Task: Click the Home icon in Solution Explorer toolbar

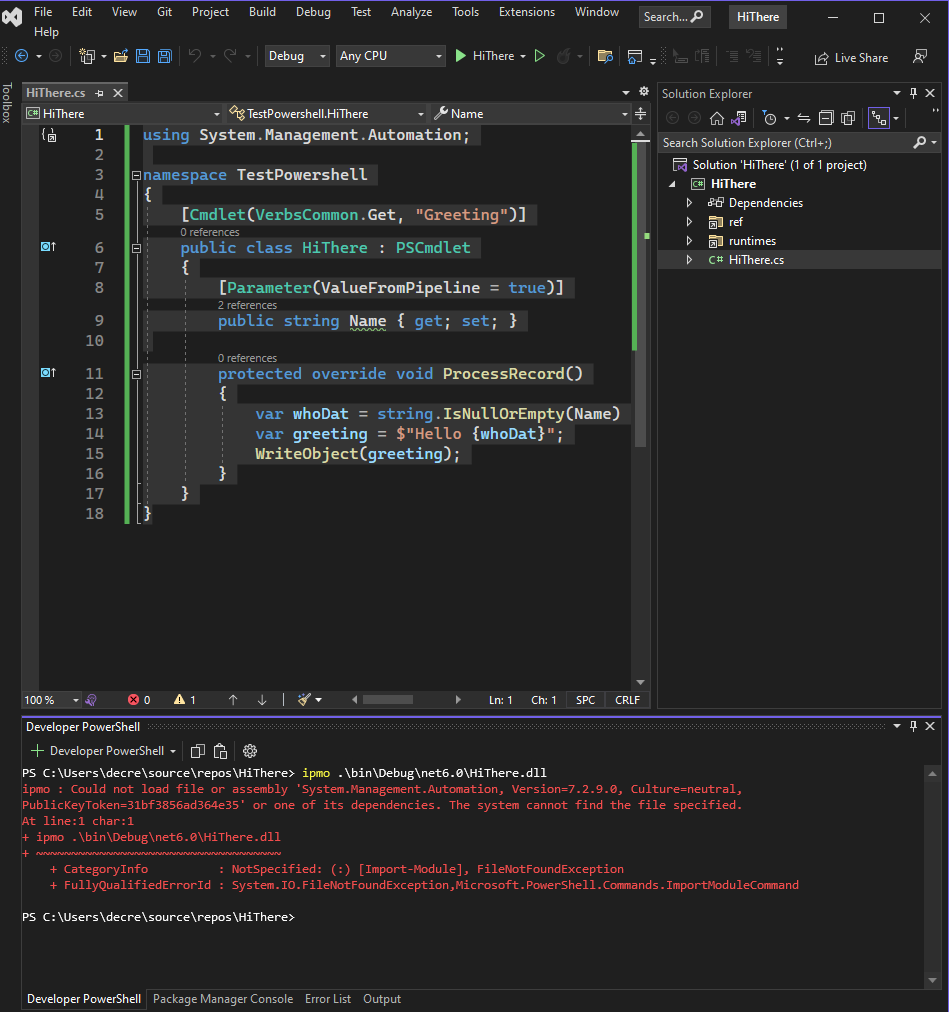Action: coord(716,118)
